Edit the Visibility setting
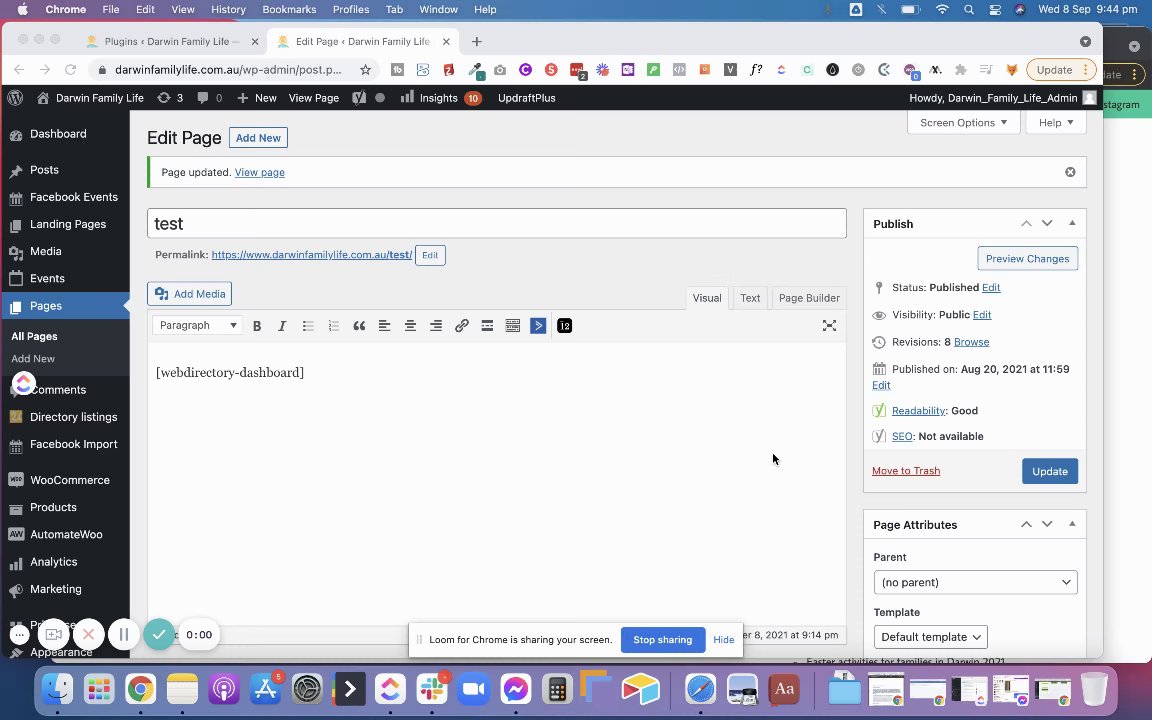1152x720 pixels. point(982,314)
